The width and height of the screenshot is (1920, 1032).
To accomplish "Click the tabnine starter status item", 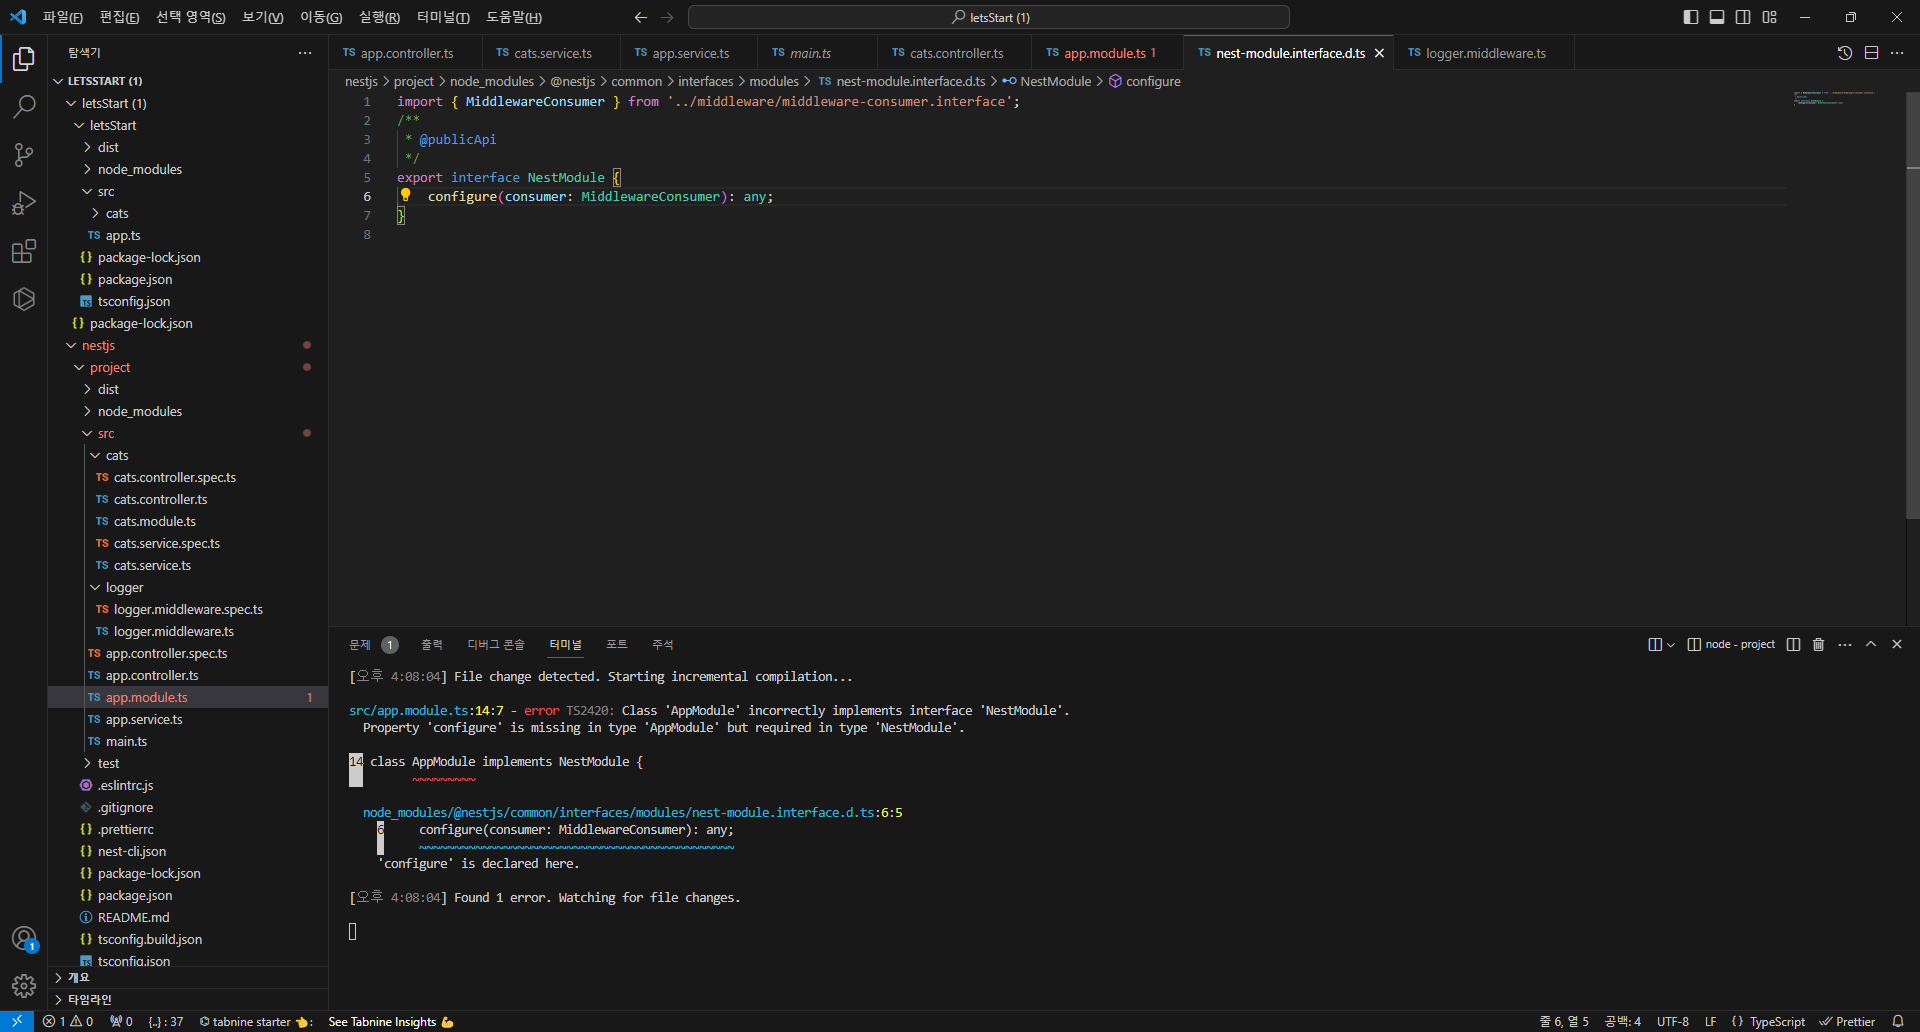I will tap(254, 1021).
